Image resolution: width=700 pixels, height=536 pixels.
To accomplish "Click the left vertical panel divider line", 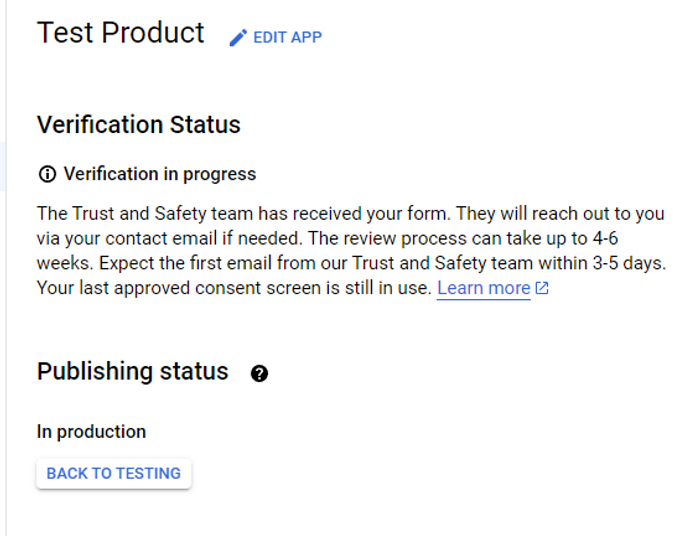I will pyautogui.click(x=6, y=268).
